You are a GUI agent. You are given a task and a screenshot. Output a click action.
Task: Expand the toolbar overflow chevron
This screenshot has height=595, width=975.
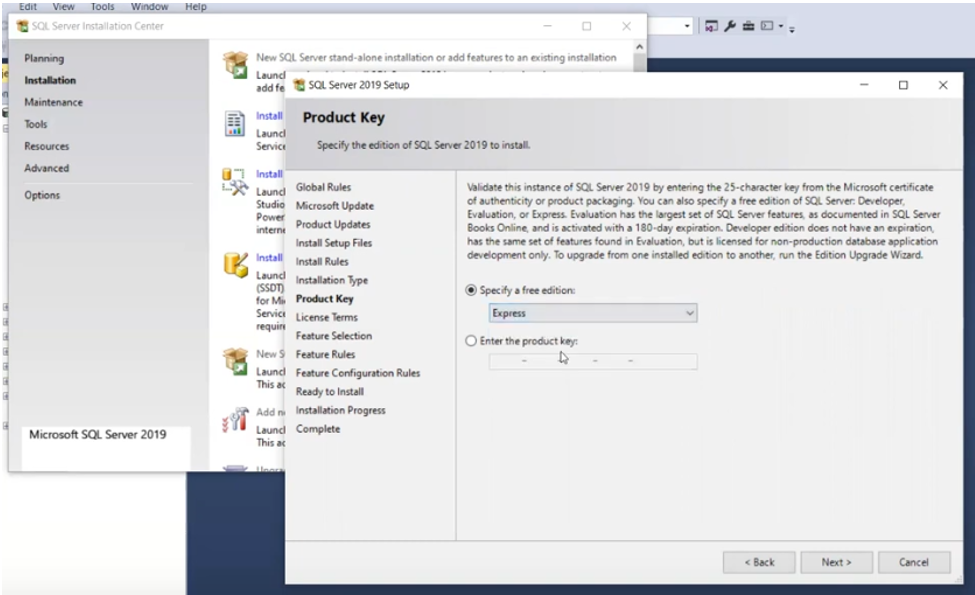[x=792, y=30]
